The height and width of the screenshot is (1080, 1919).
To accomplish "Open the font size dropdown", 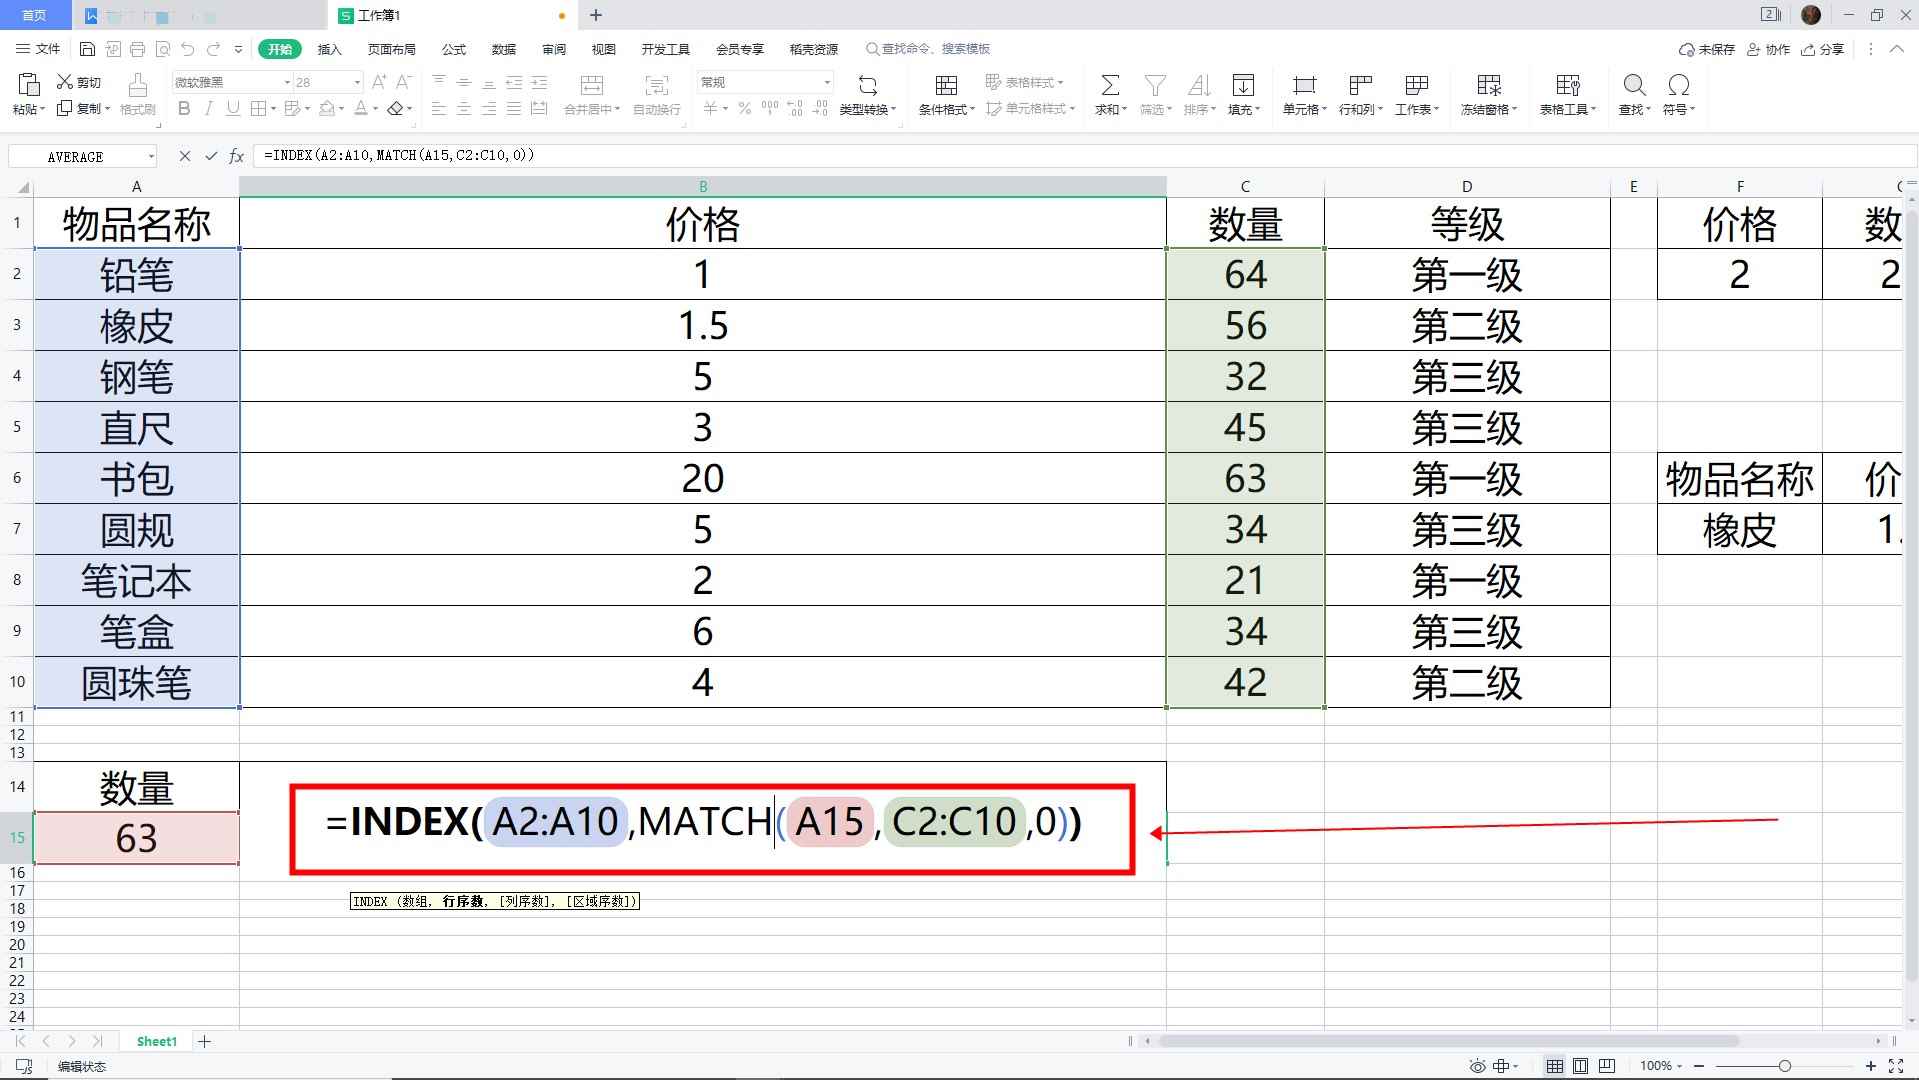I will point(356,81).
